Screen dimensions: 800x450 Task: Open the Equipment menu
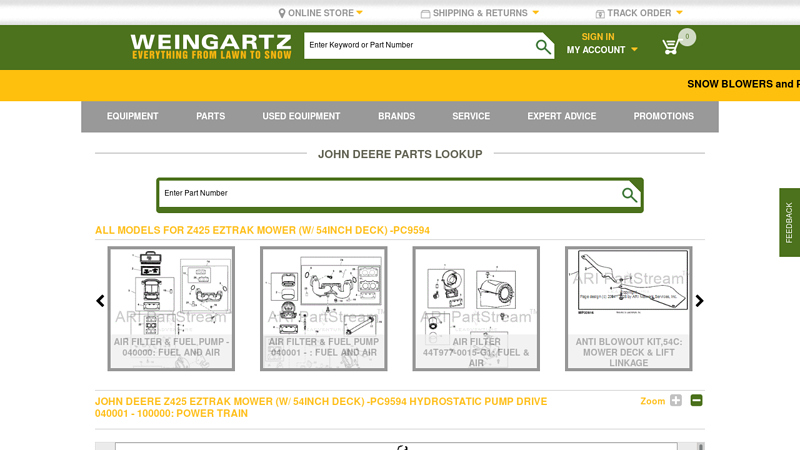[133, 117]
